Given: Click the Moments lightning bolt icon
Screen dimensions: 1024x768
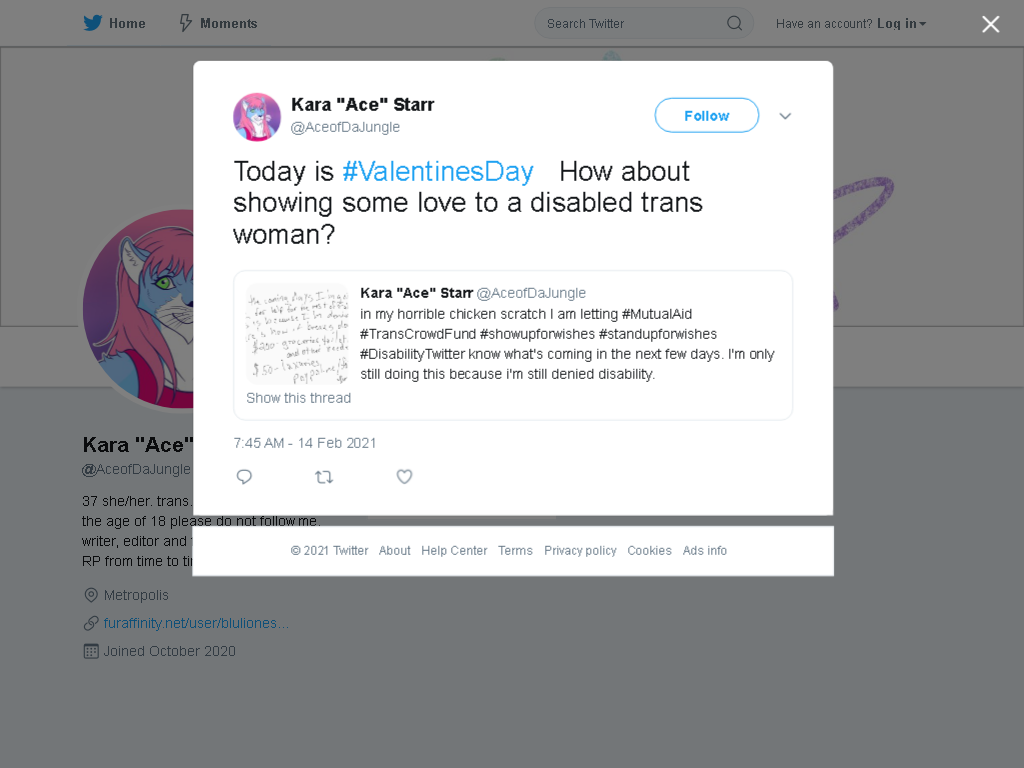Looking at the screenshot, I should pyautogui.click(x=185, y=24).
